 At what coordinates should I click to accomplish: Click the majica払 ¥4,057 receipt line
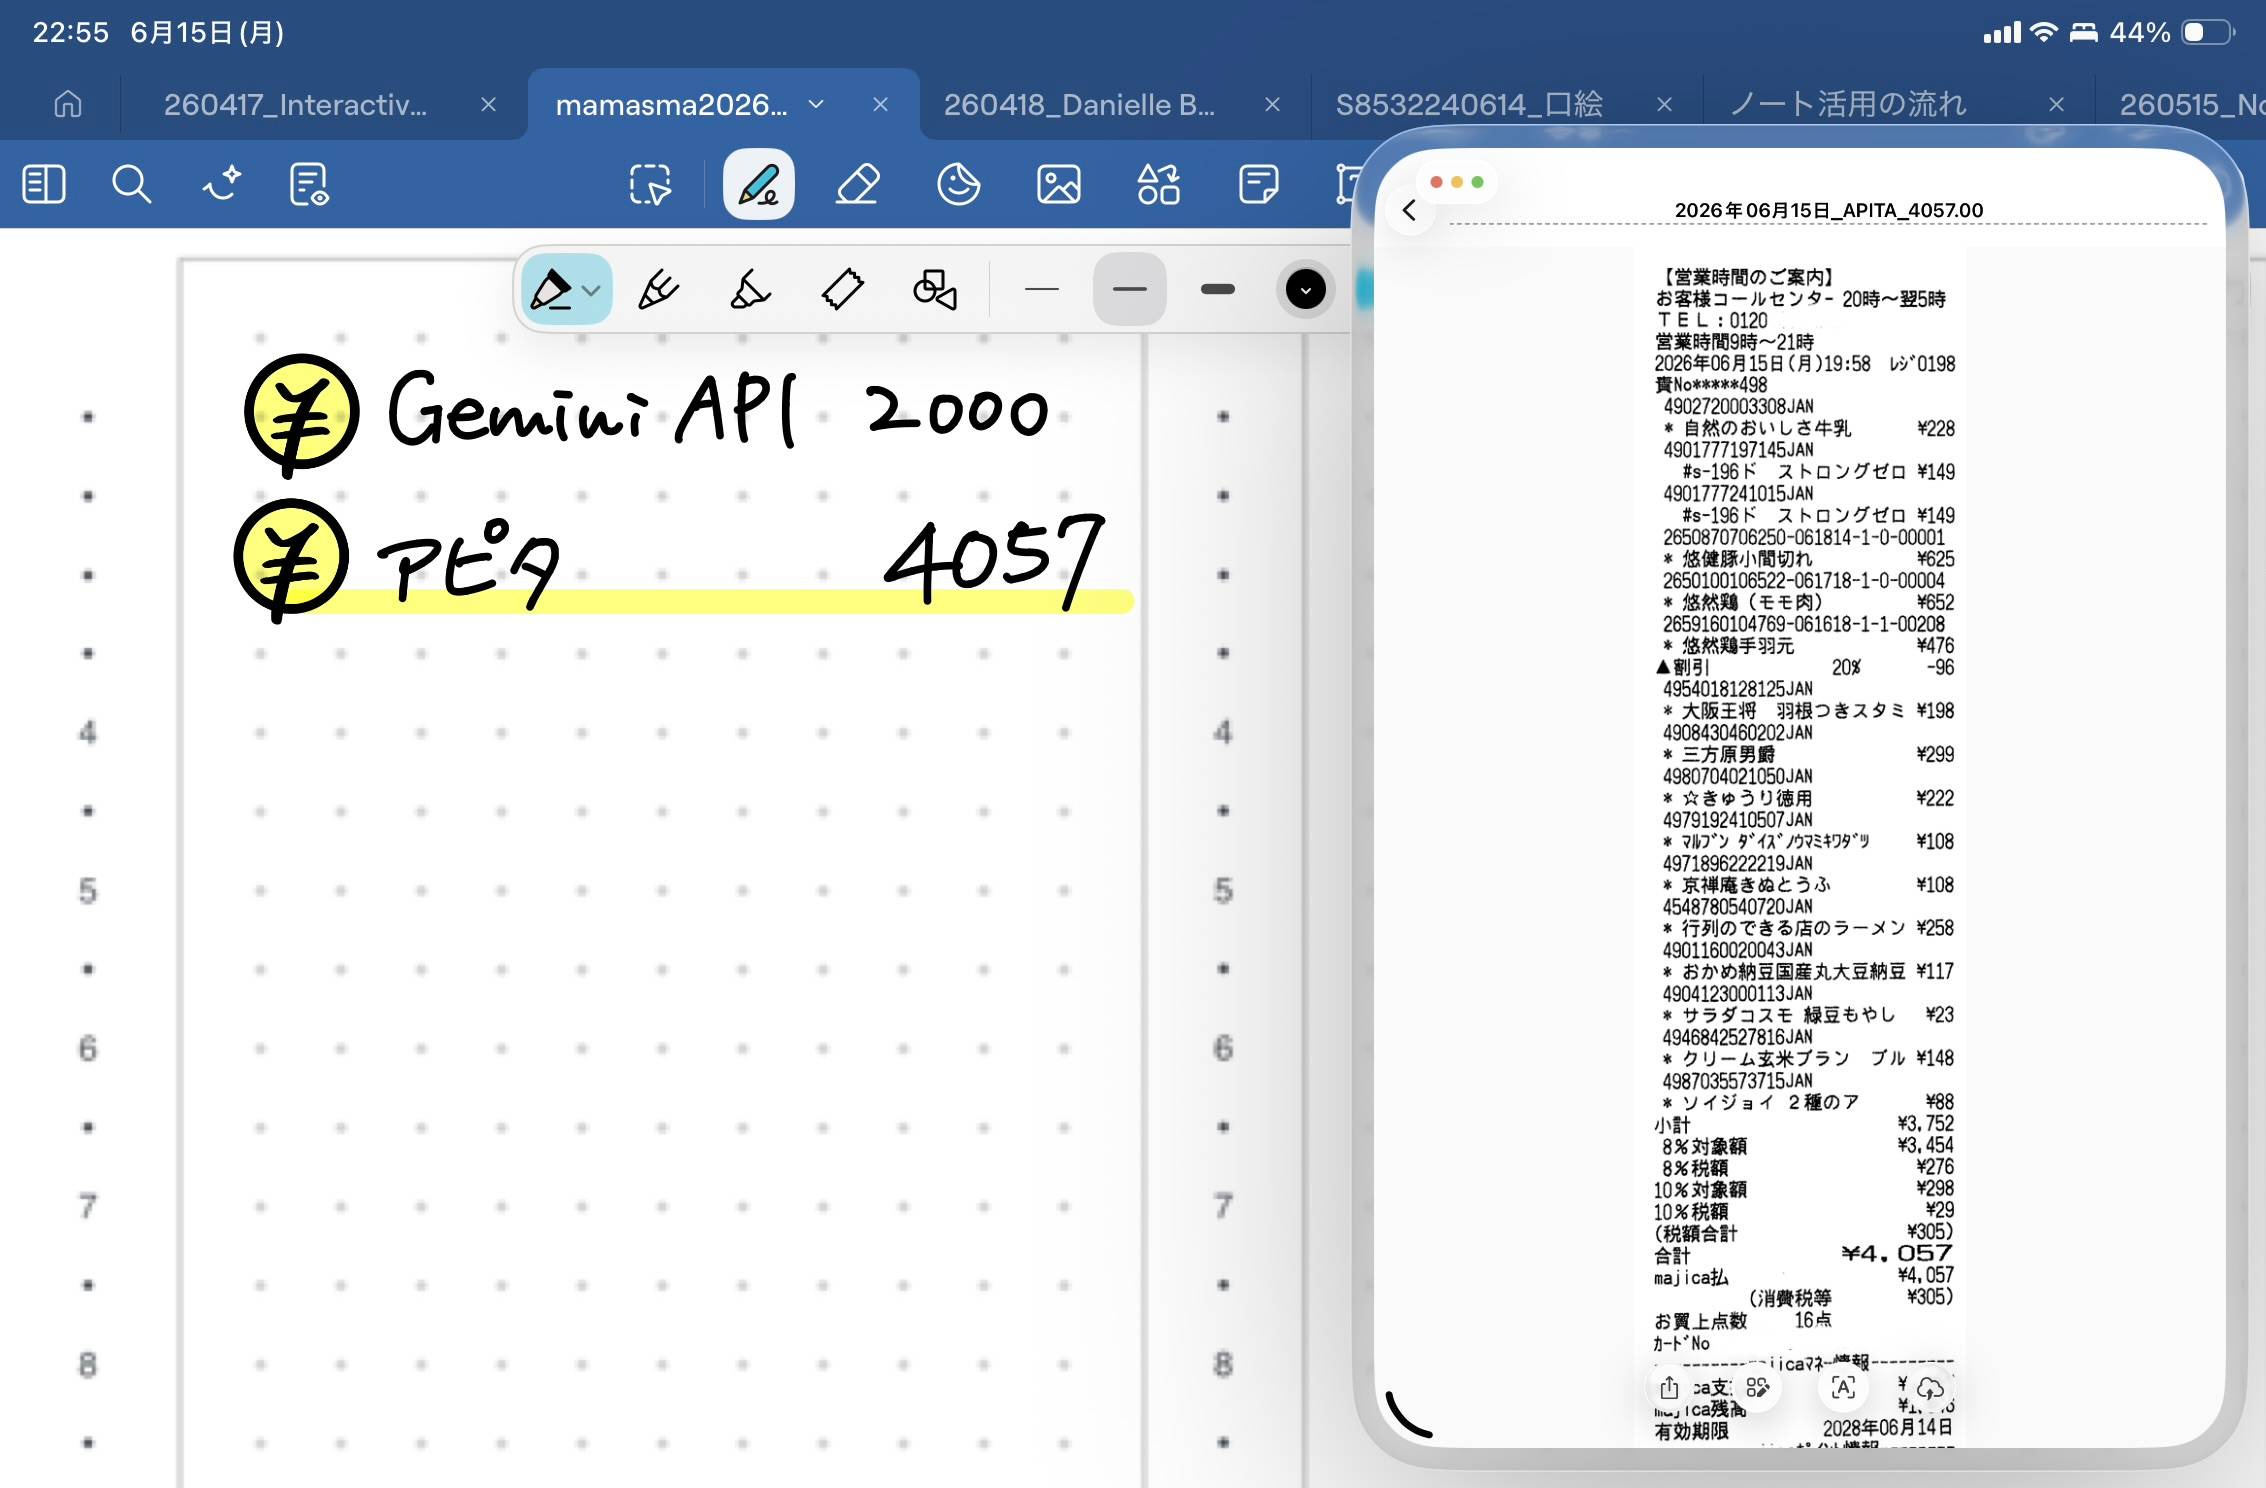pos(1803,1276)
